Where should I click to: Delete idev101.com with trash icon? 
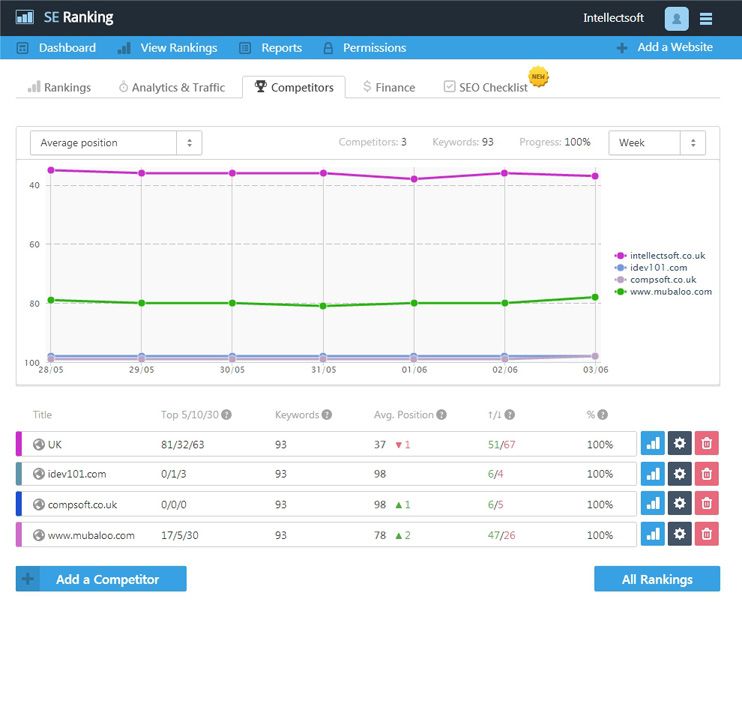(x=707, y=474)
